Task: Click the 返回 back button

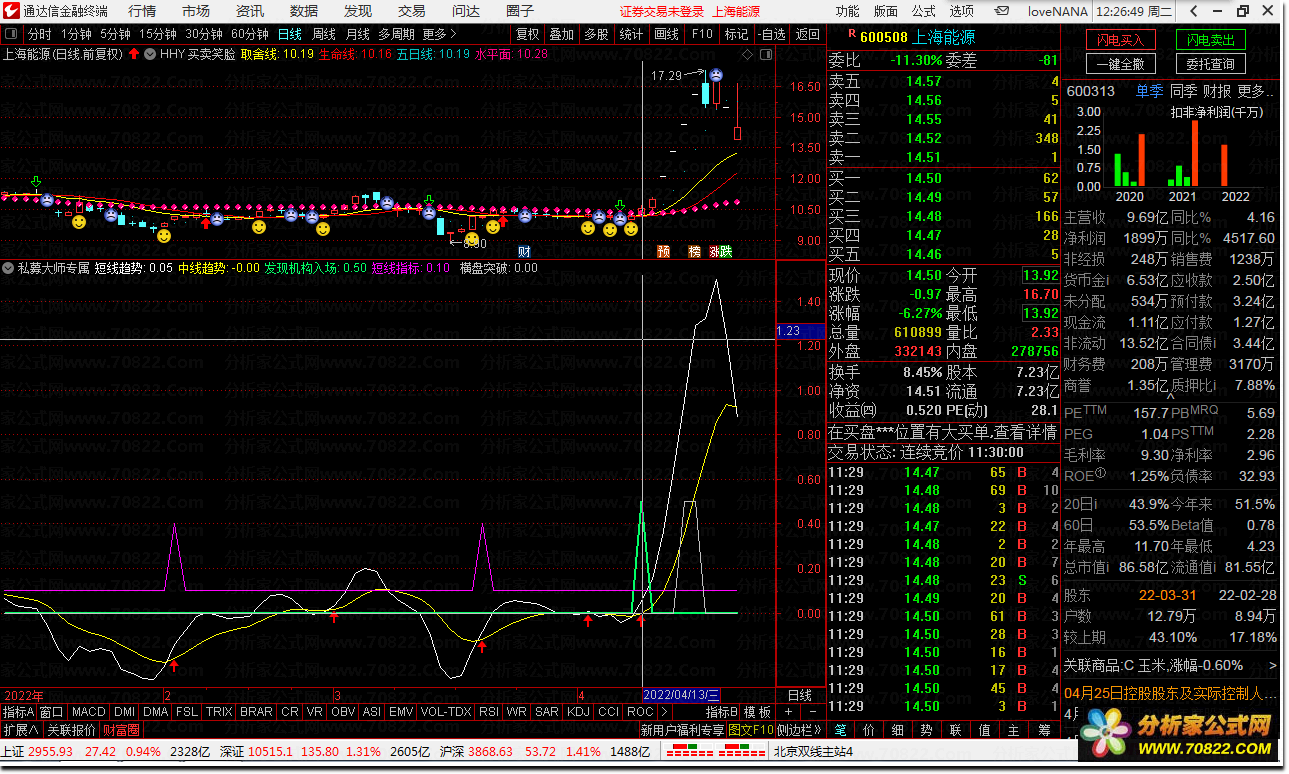Action: (807, 34)
